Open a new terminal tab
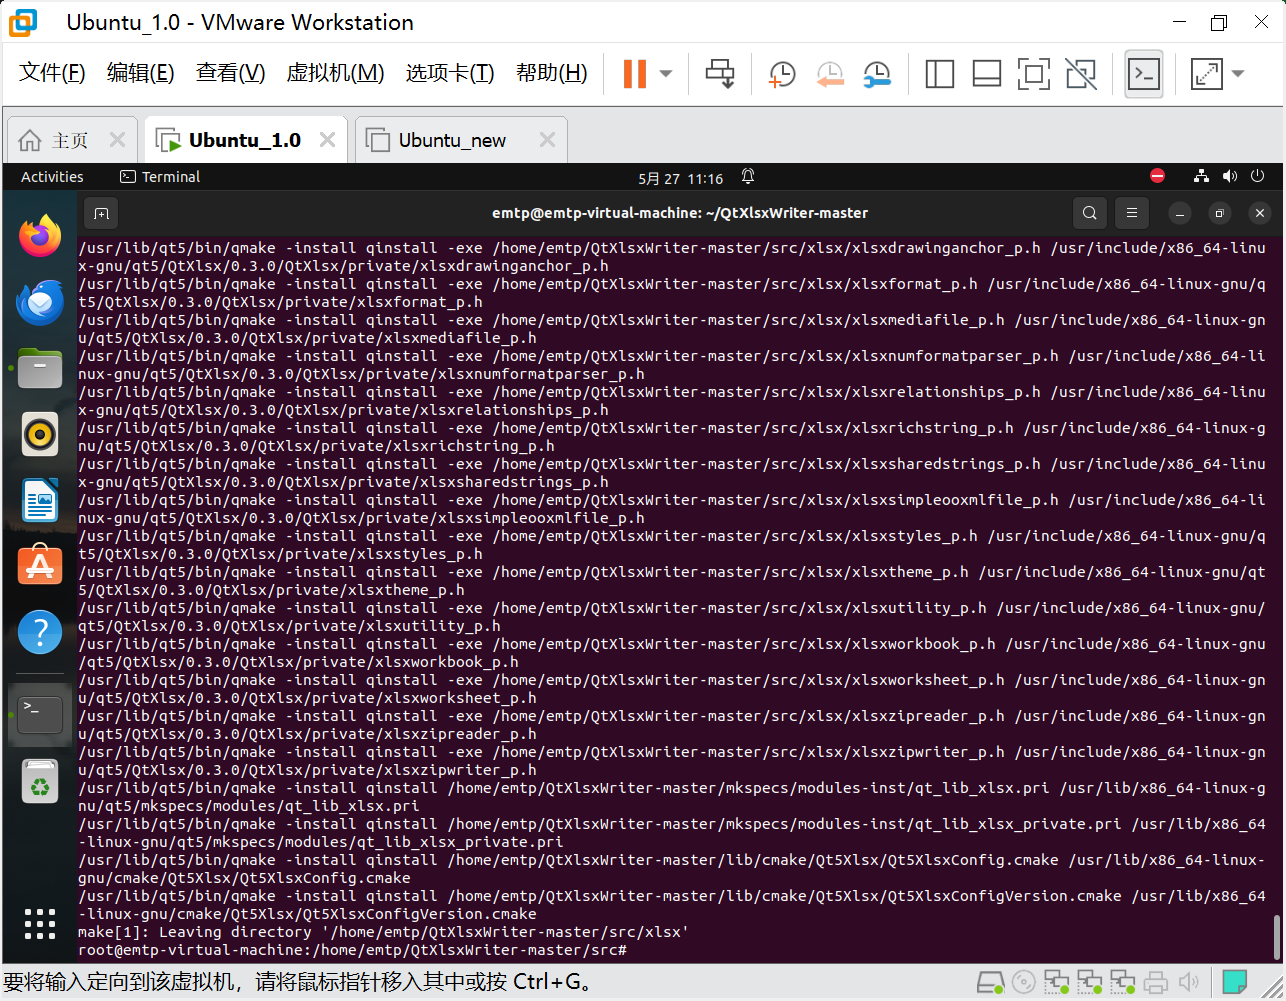Screen dimensions: 1286x1001 (x=101, y=213)
